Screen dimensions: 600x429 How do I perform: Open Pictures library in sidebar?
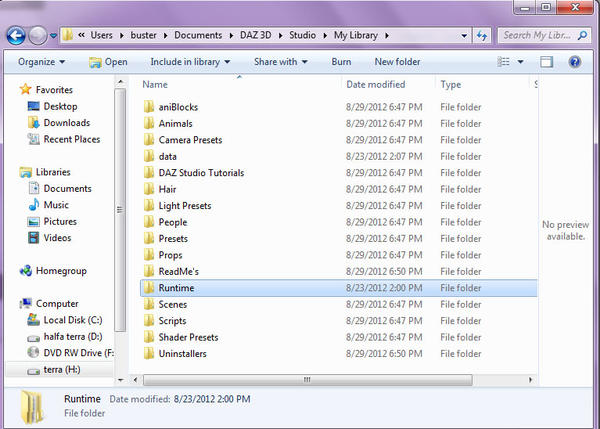click(x=60, y=221)
